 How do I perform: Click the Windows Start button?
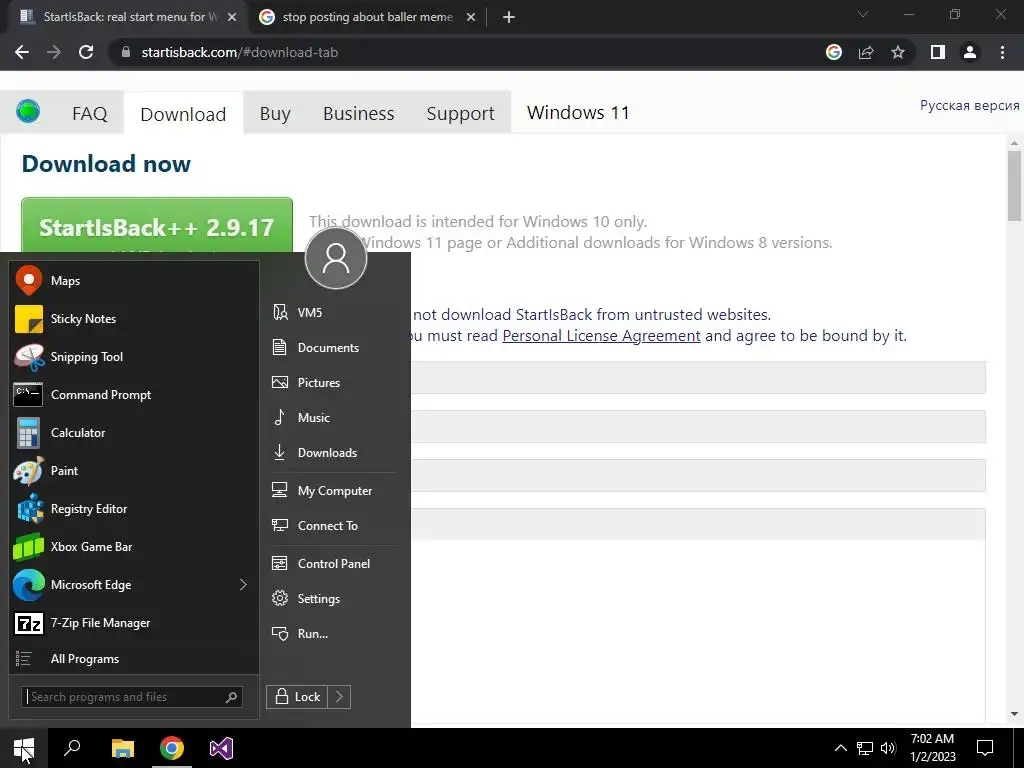(x=24, y=748)
